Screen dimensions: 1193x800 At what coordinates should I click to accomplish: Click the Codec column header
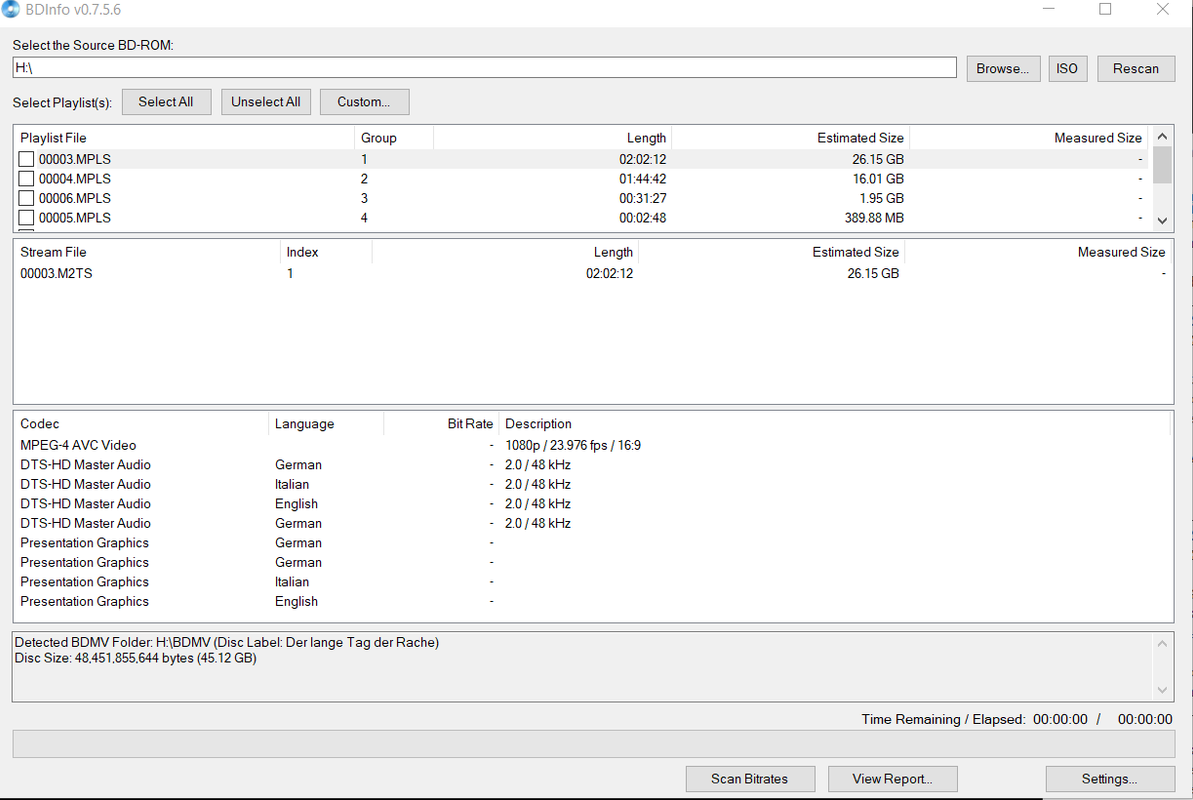(x=142, y=424)
